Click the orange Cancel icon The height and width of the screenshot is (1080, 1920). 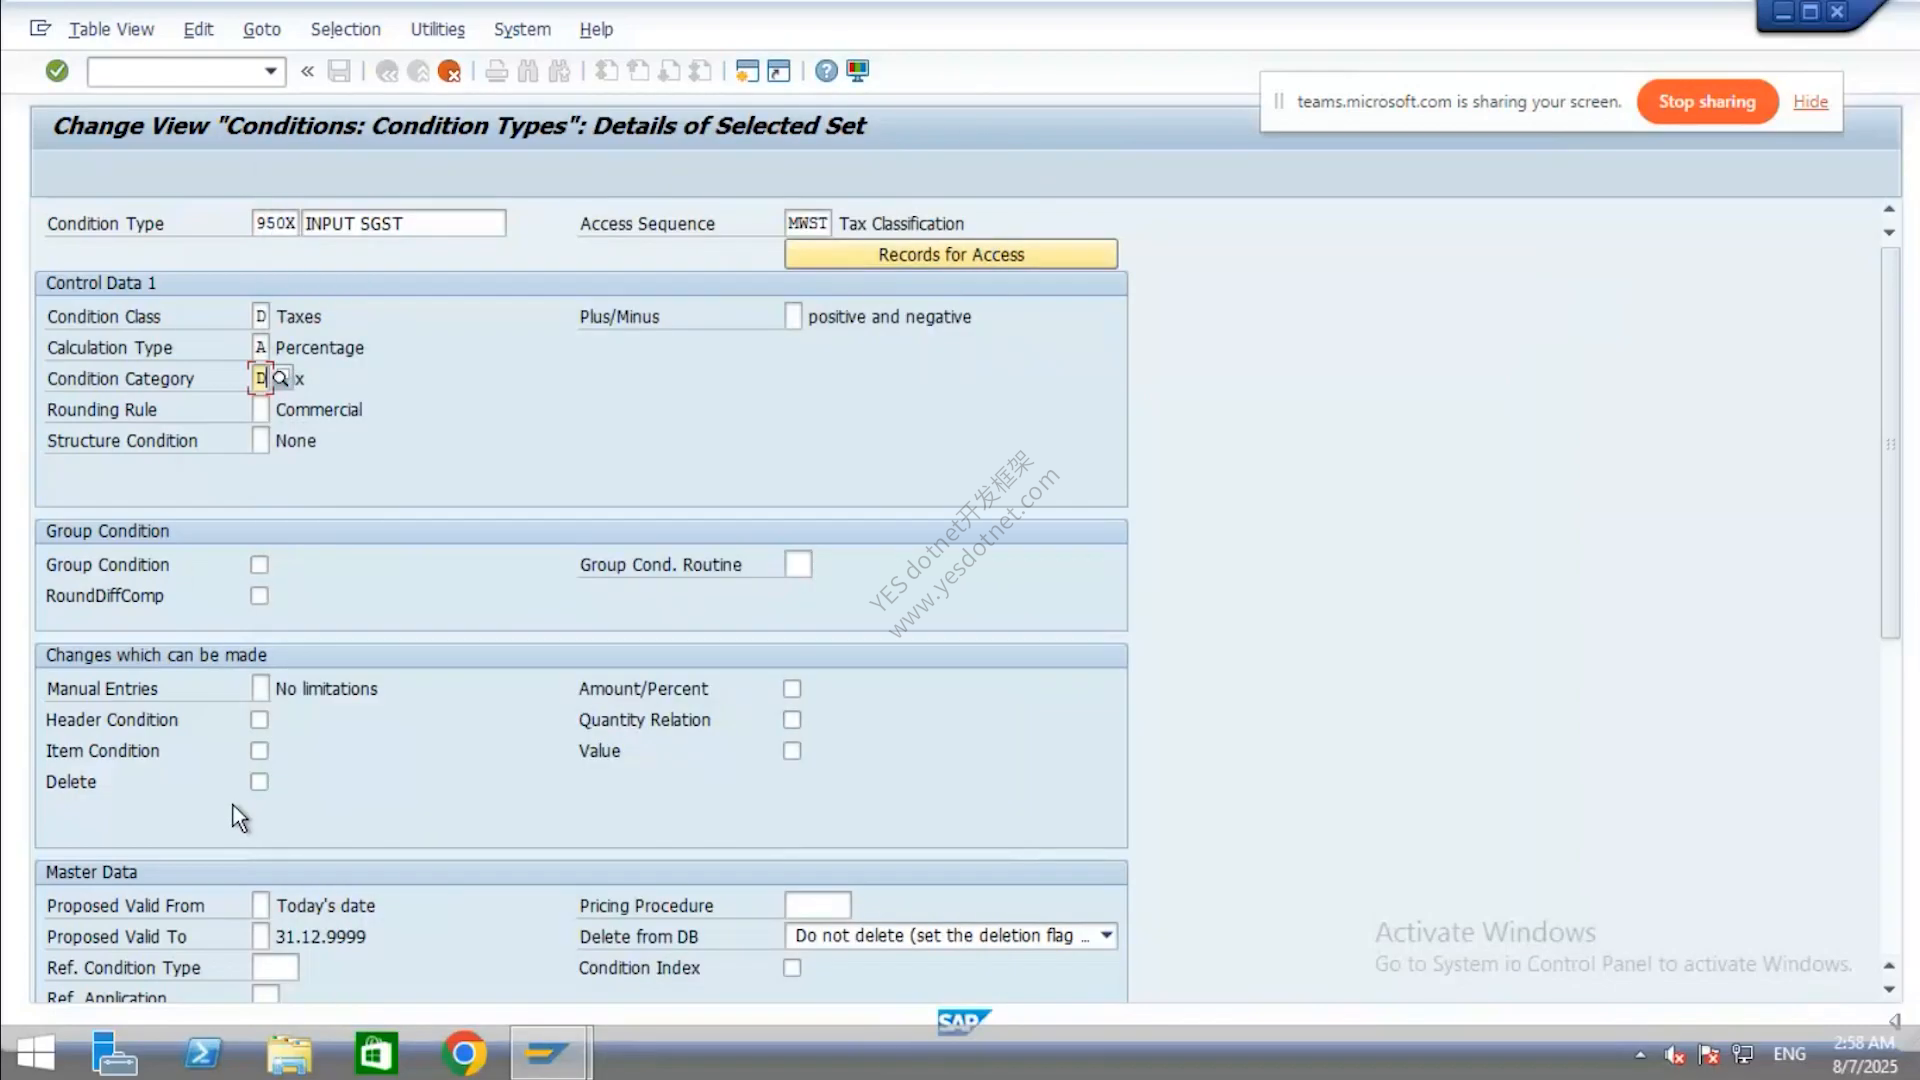pyautogui.click(x=449, y=71)
